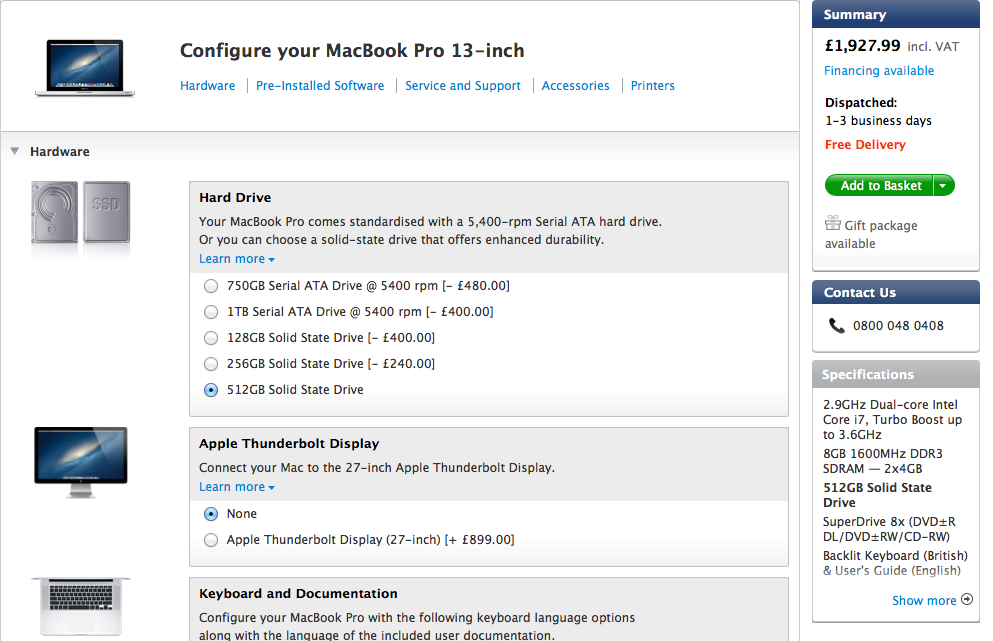Open the Add to Basket dropdown arrow
The width and height of the screenshot is (993, 641).
pos(943,186)
